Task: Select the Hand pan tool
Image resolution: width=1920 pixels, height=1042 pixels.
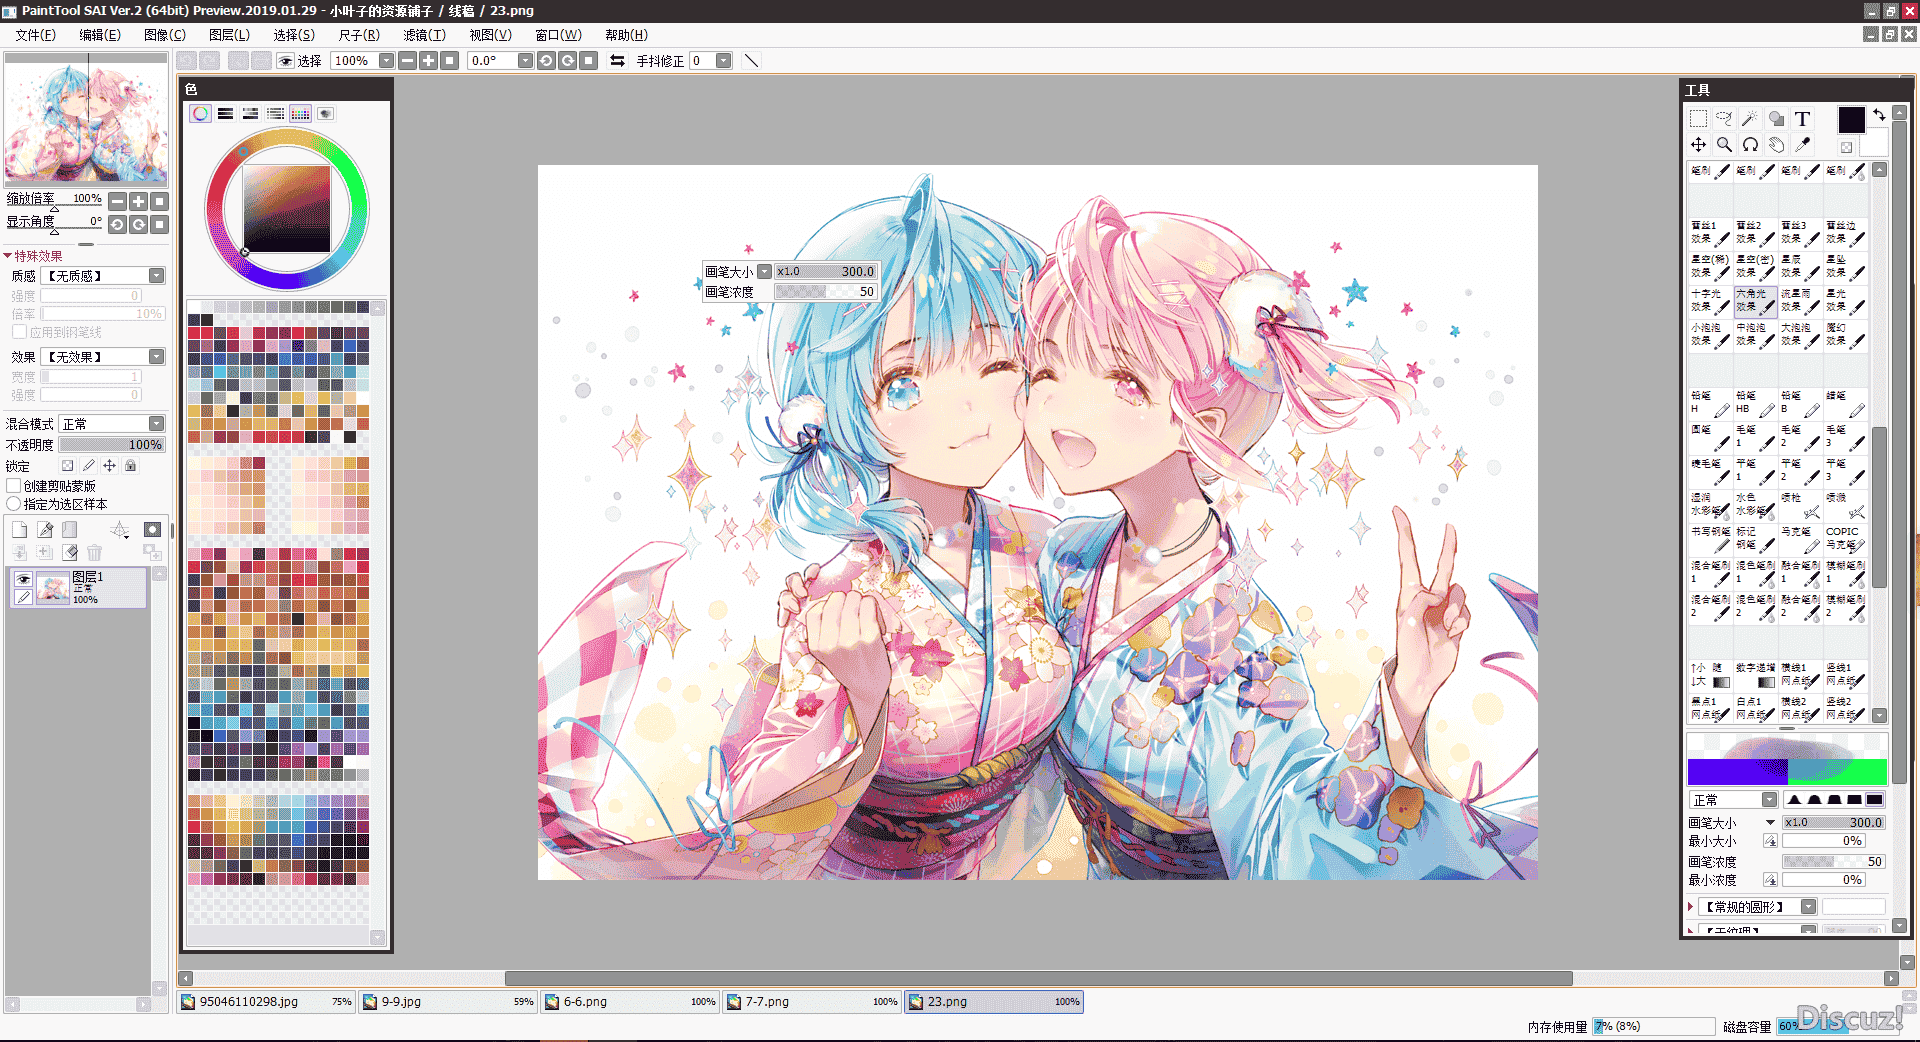Action: 1776,145
